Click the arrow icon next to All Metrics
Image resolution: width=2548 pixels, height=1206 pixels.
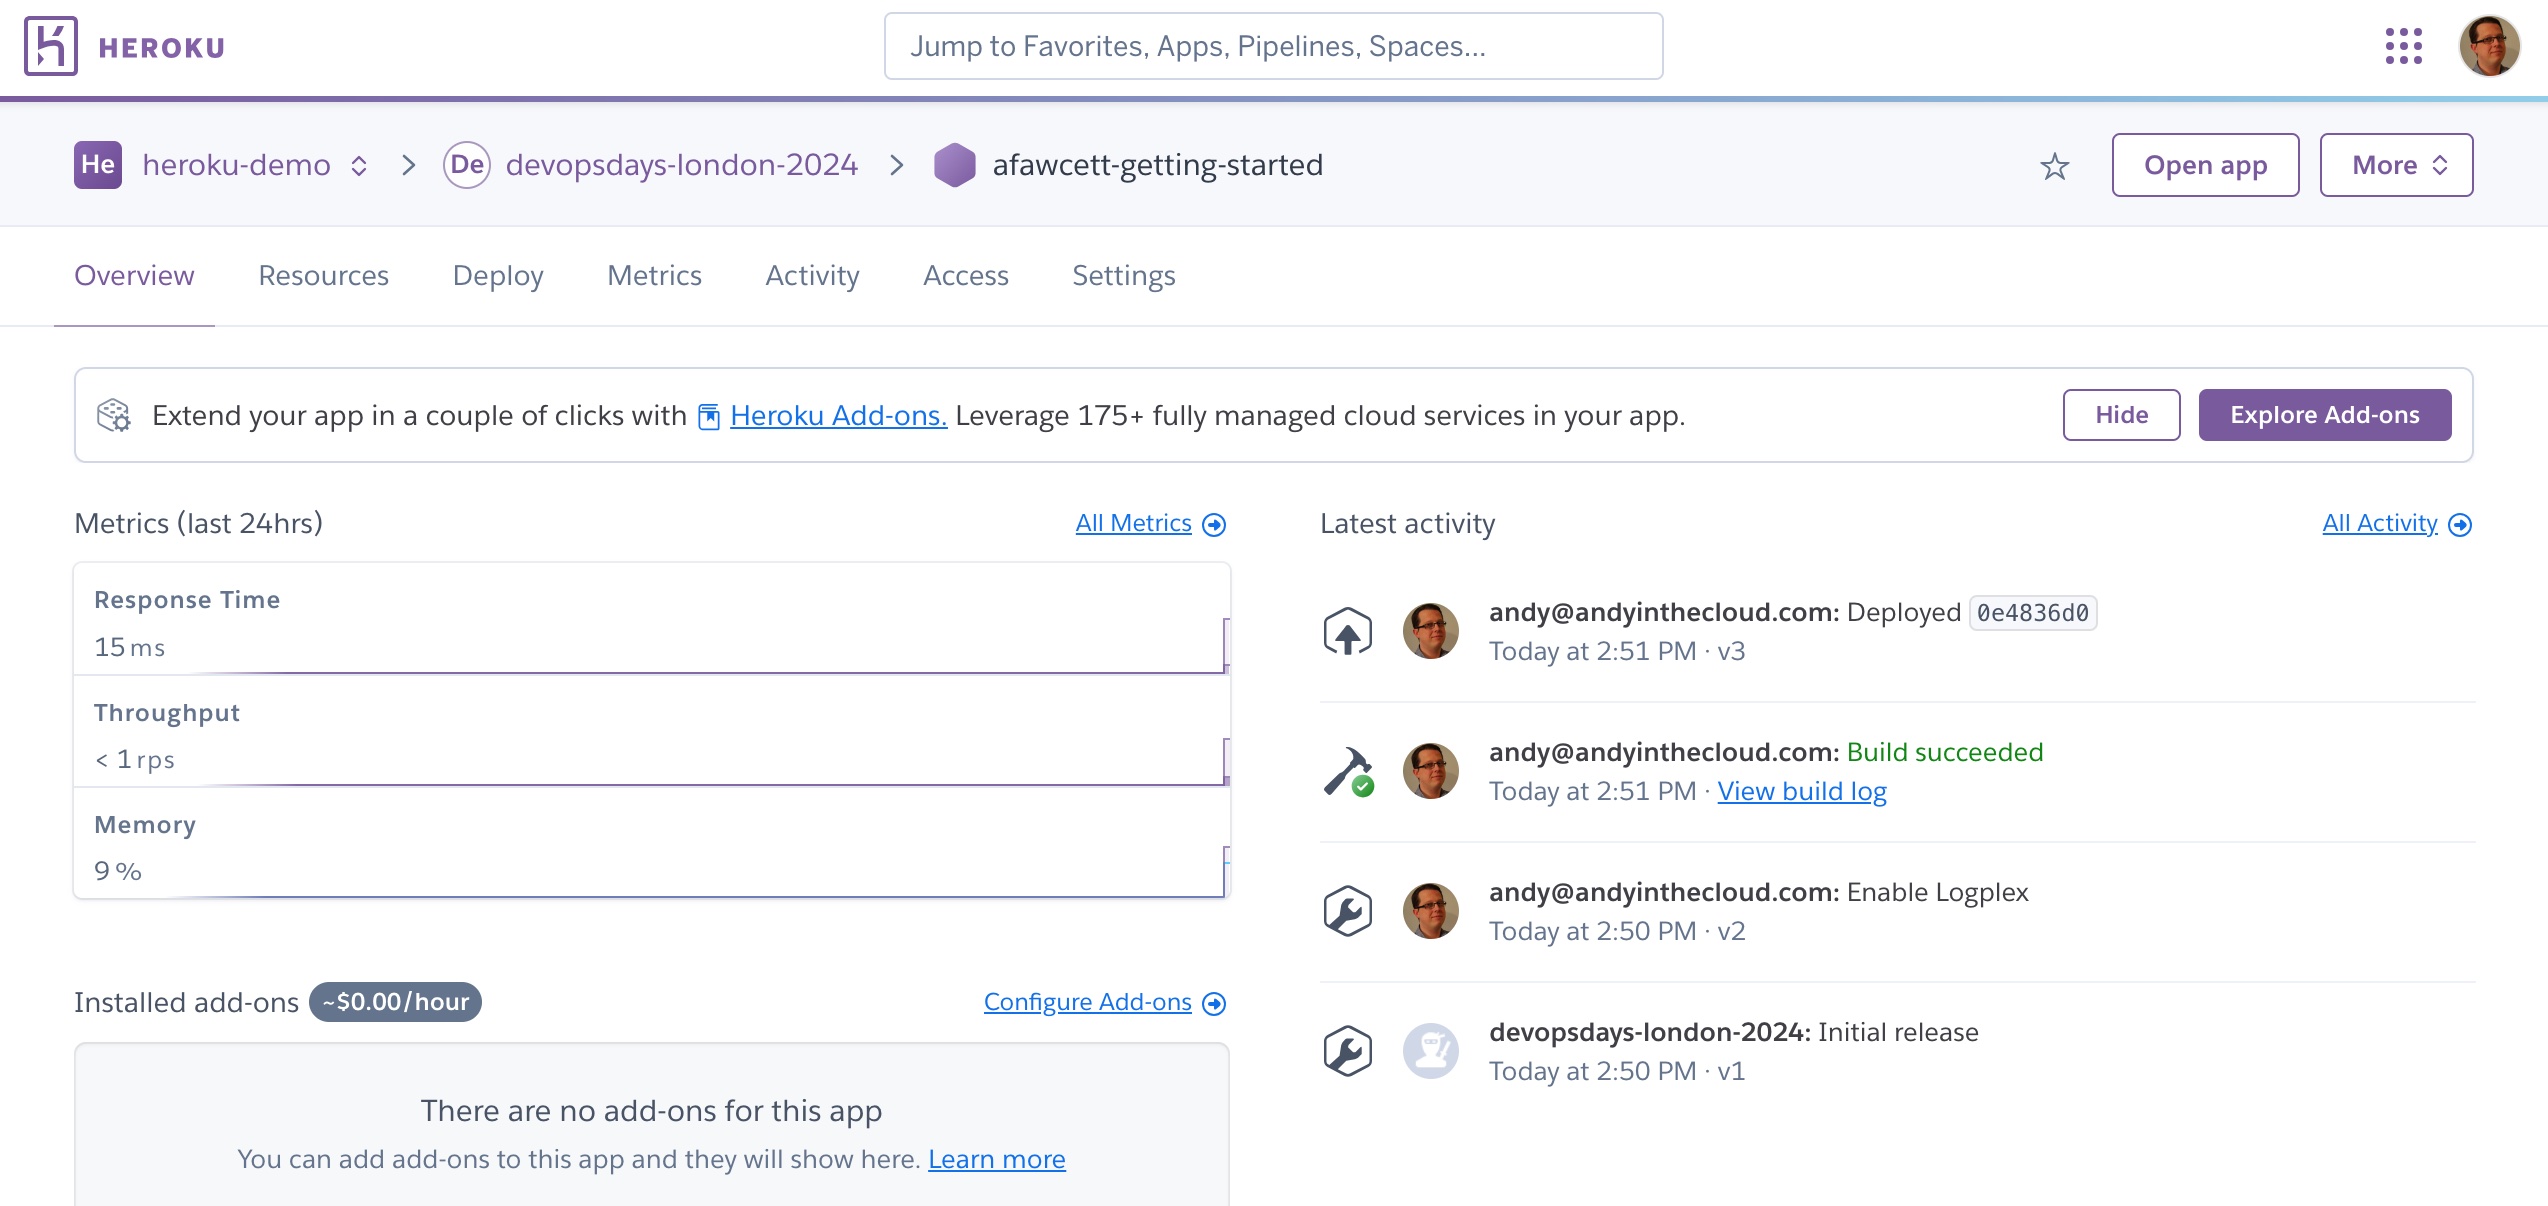coord(1214,525)
